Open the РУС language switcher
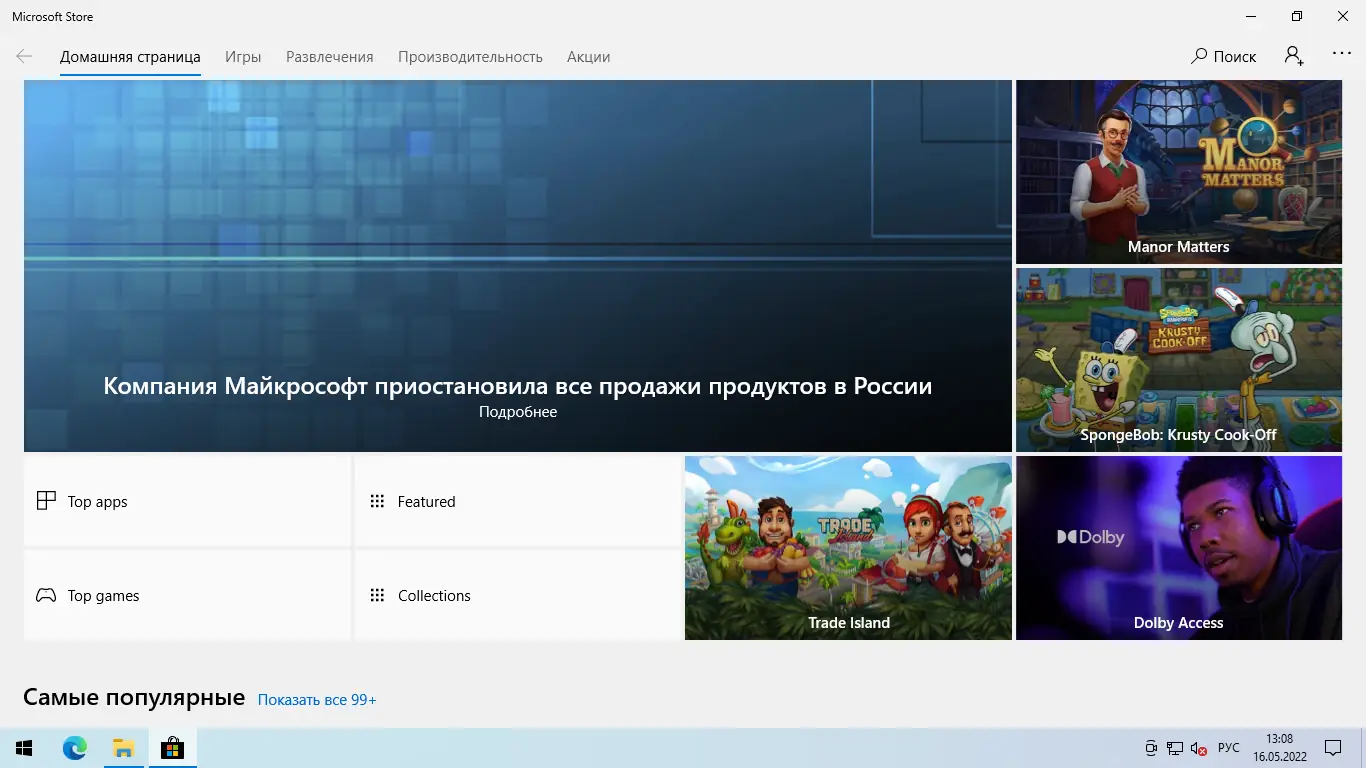The image size is (1366, 768). click(x=1227, y=747)
